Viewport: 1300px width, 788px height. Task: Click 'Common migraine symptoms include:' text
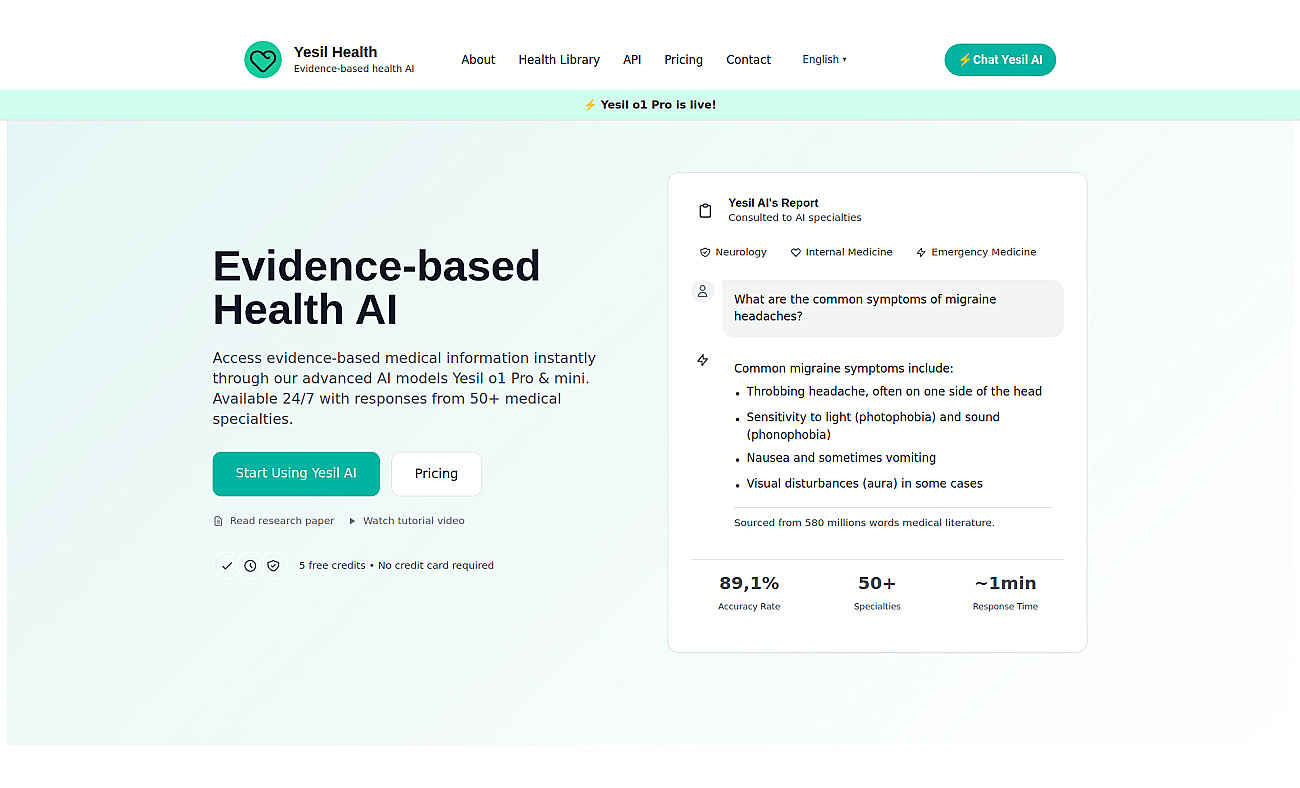pos(843,369)
